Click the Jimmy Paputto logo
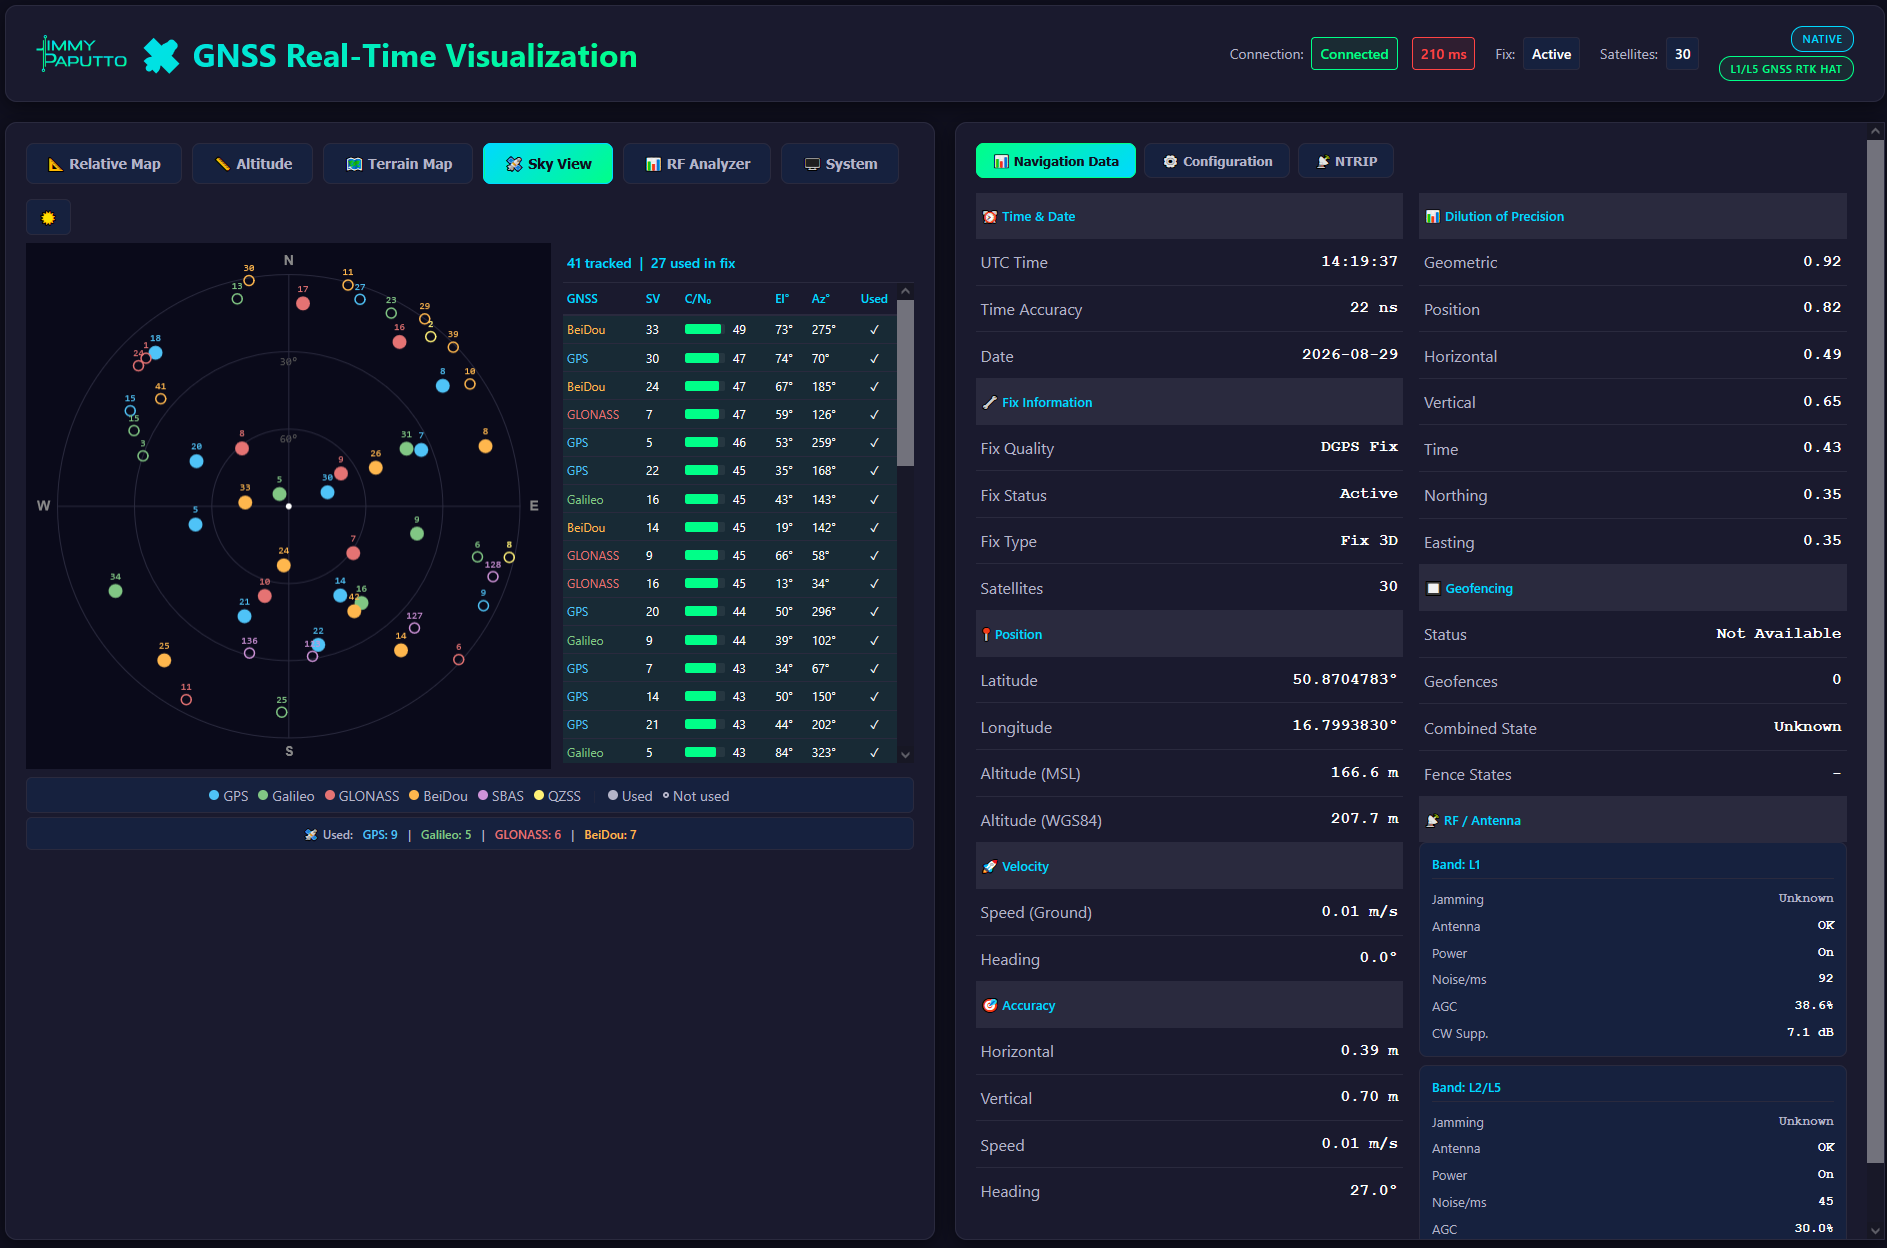Screen dimensions: 1887x1248 pos(82,54)
